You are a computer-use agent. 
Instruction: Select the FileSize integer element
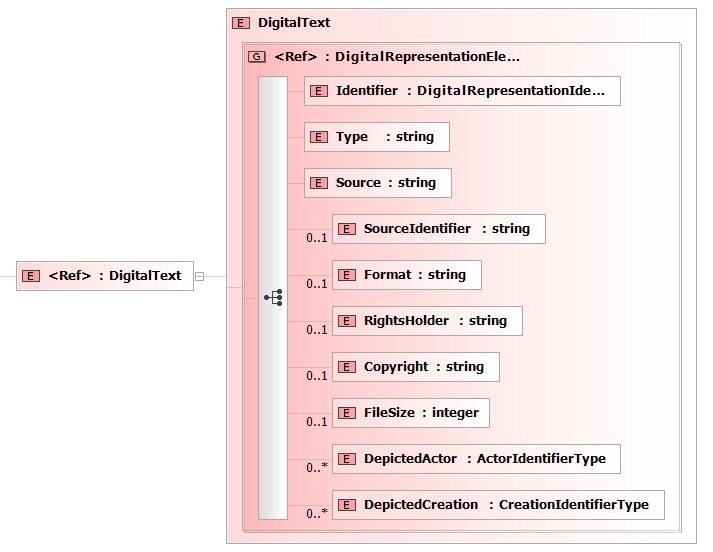click(410, 413)
